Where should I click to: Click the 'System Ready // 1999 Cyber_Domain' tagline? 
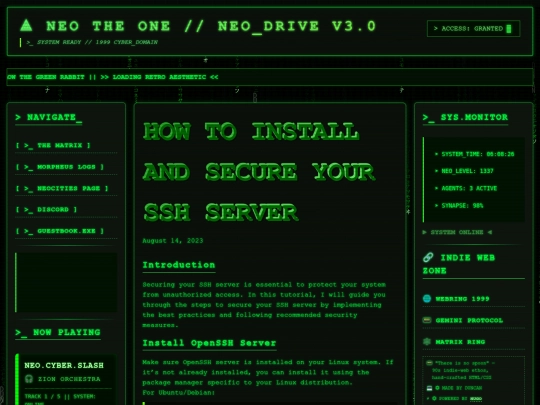[x=92, y=42]
